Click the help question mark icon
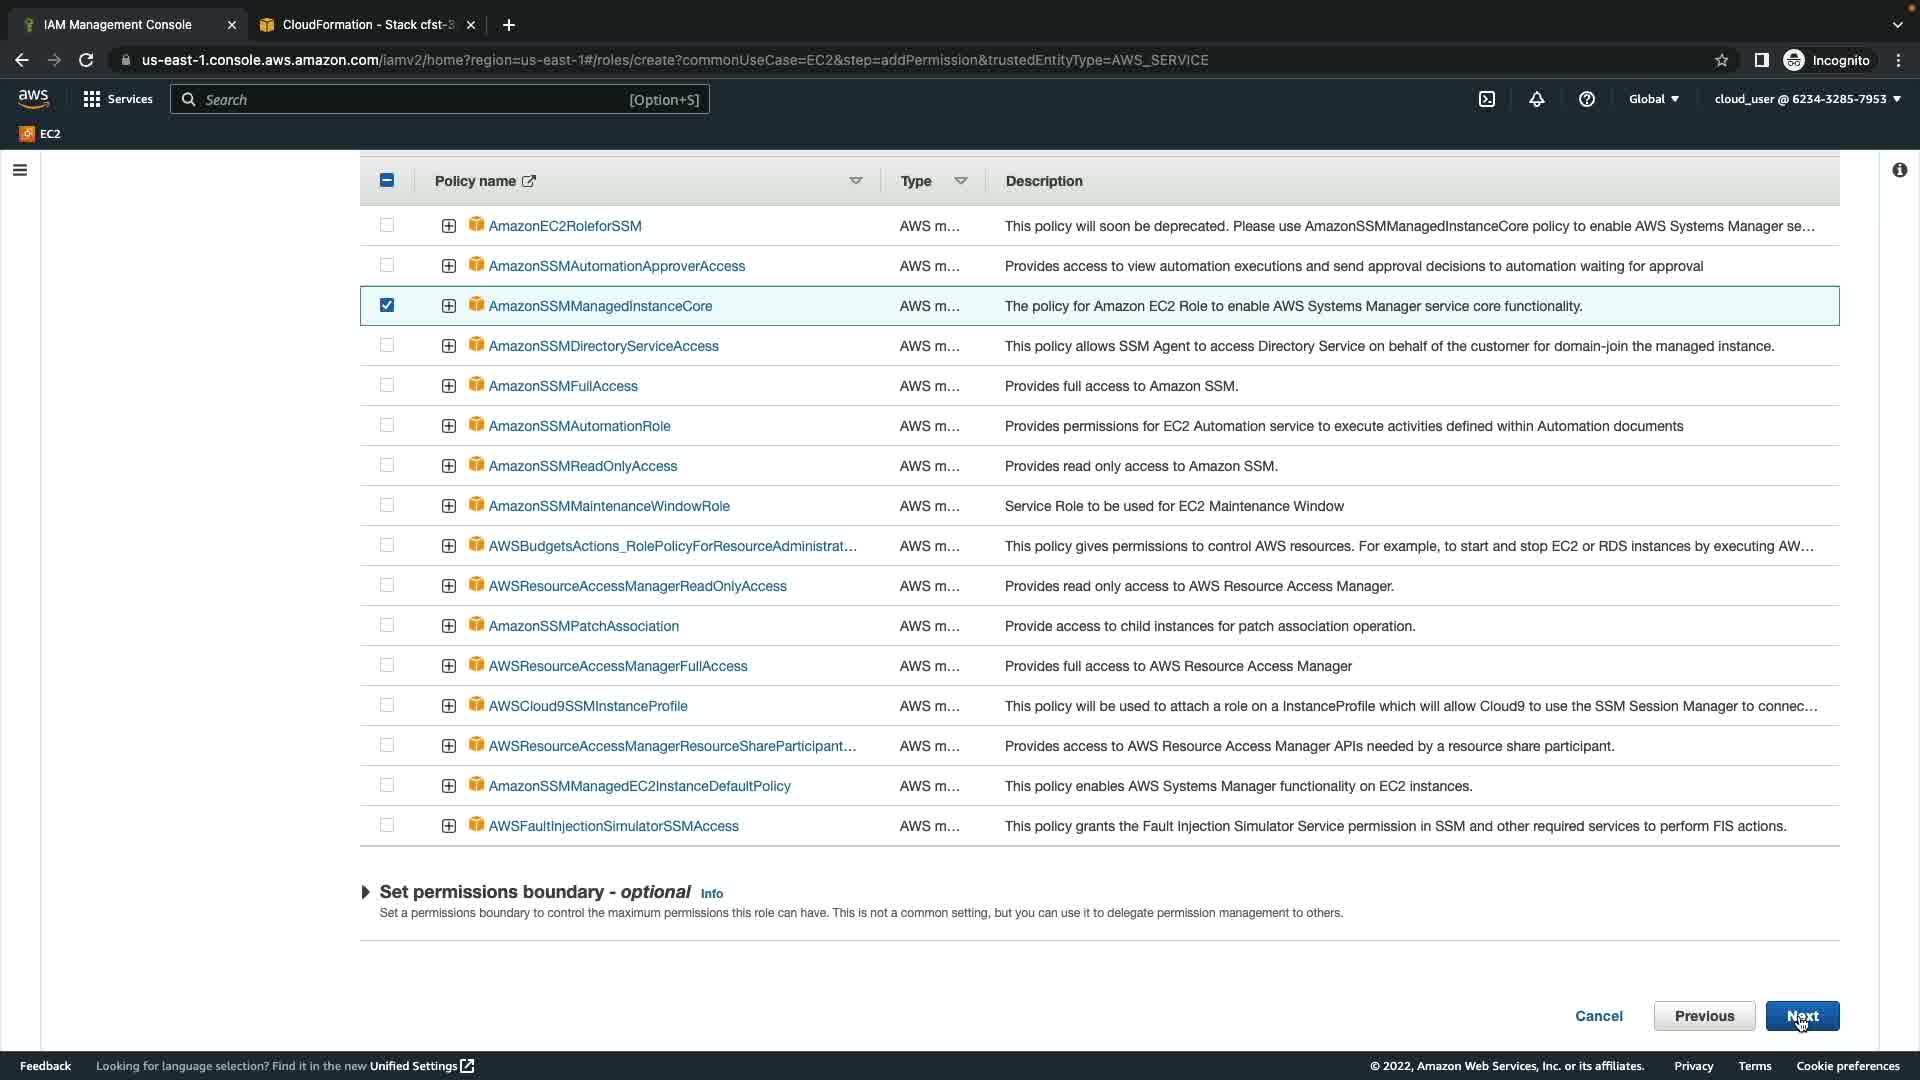The height and width of the screenshot is (1080, 1920). pyautogui.click(x=1587, y=99)
